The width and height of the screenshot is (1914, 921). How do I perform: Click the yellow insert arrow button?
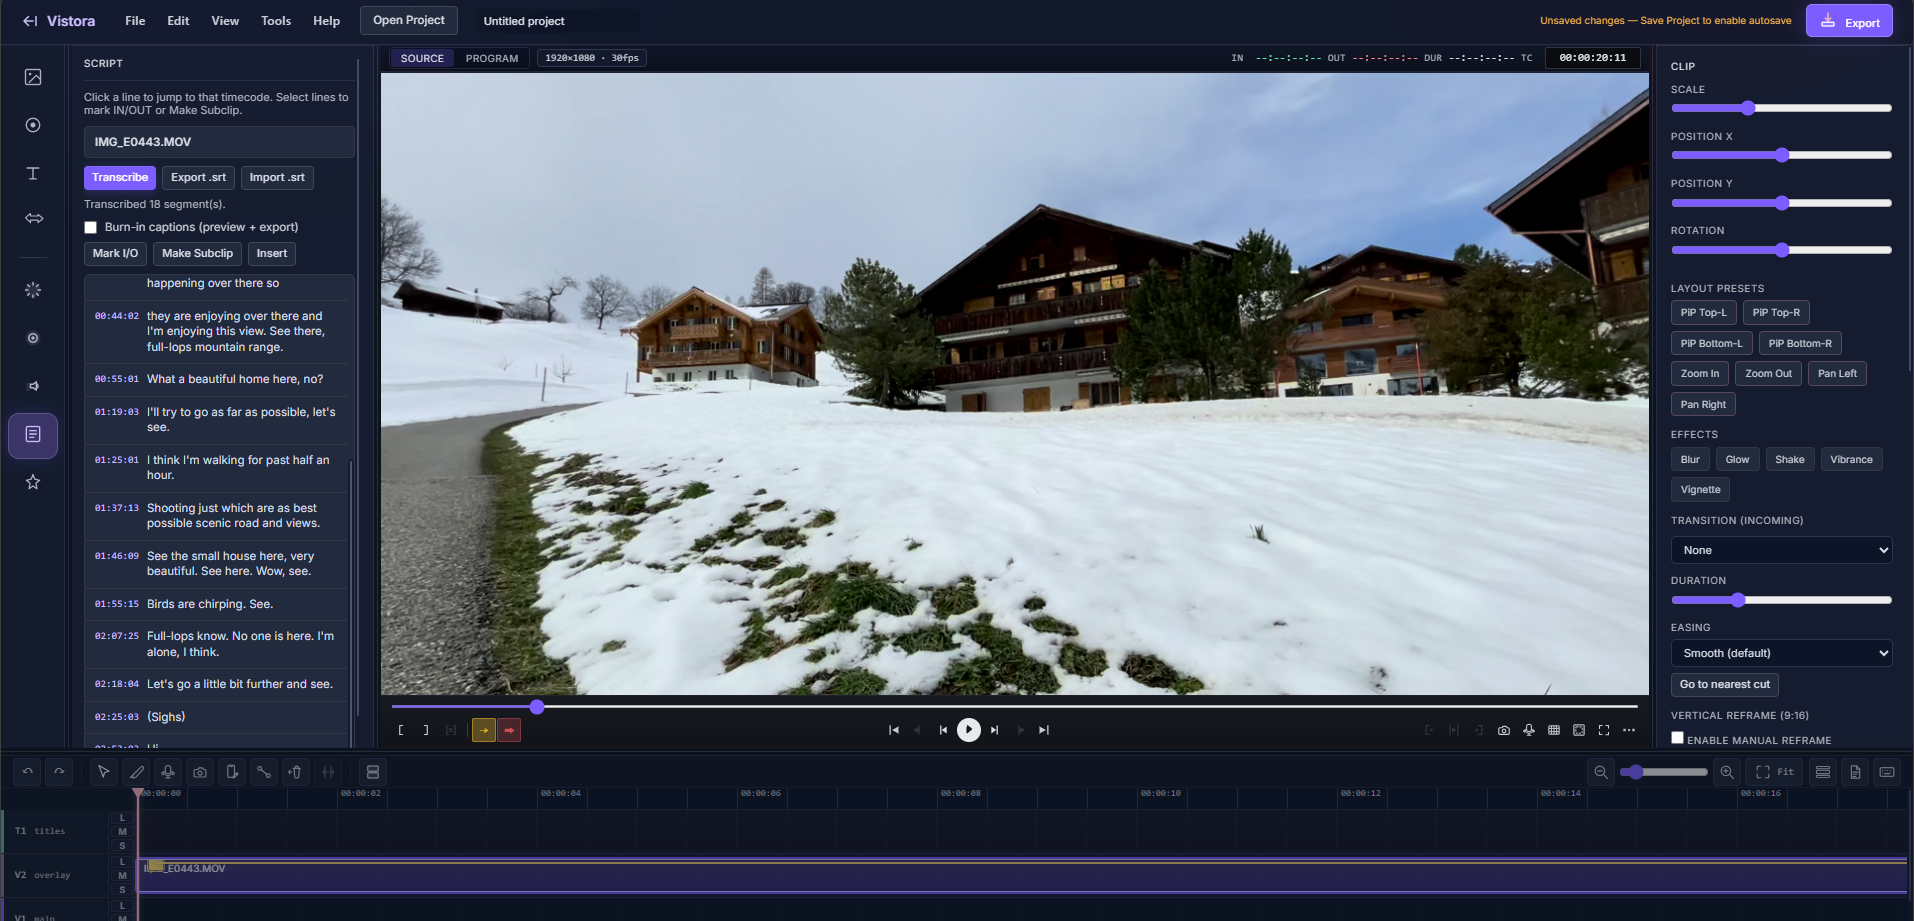[x=484, y=730]
